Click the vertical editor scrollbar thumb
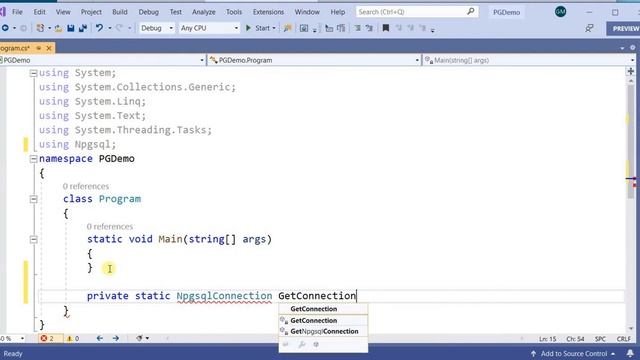The width and height of the screenshot is (640, 360). click(631, 141)
